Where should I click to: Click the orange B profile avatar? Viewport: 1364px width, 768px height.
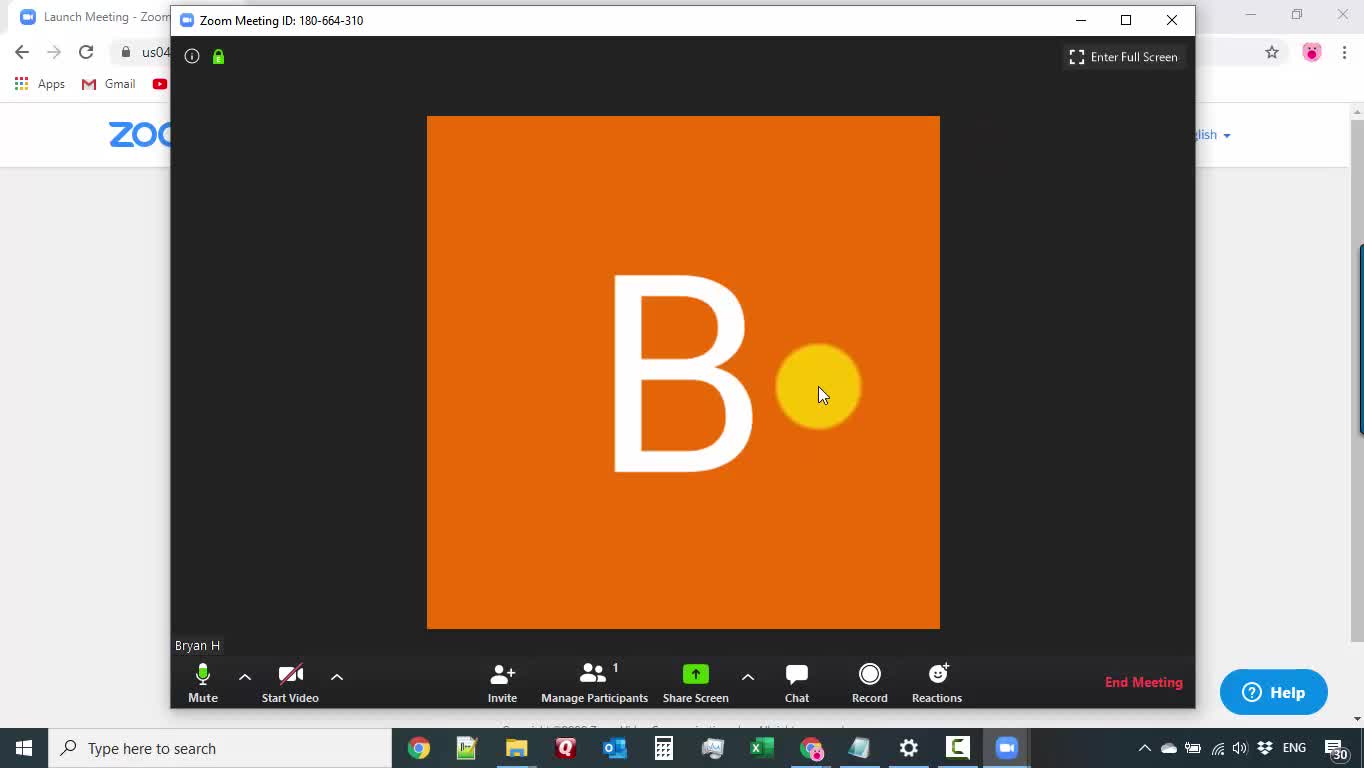tap(683, 372)
